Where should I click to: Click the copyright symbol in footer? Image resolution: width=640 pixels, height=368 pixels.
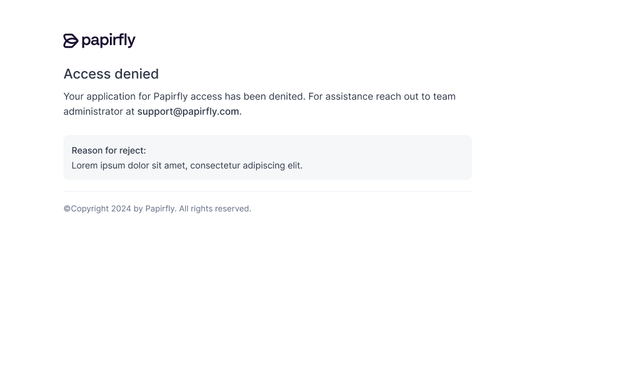[67, 209]
